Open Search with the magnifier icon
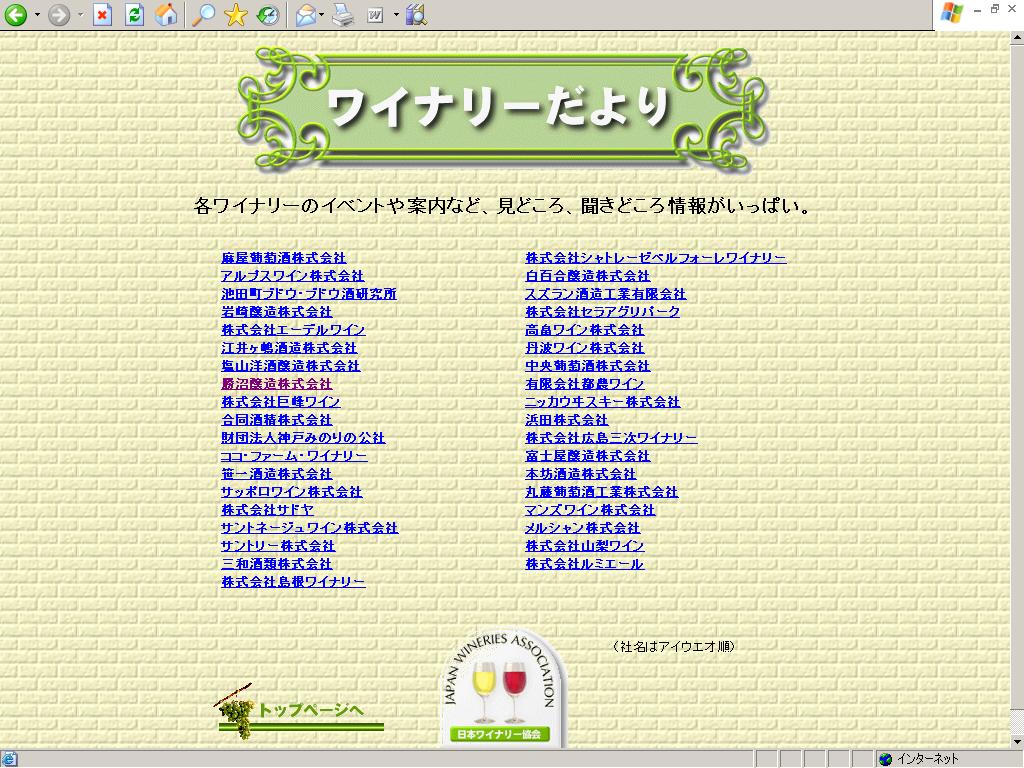 click(204, 14)
